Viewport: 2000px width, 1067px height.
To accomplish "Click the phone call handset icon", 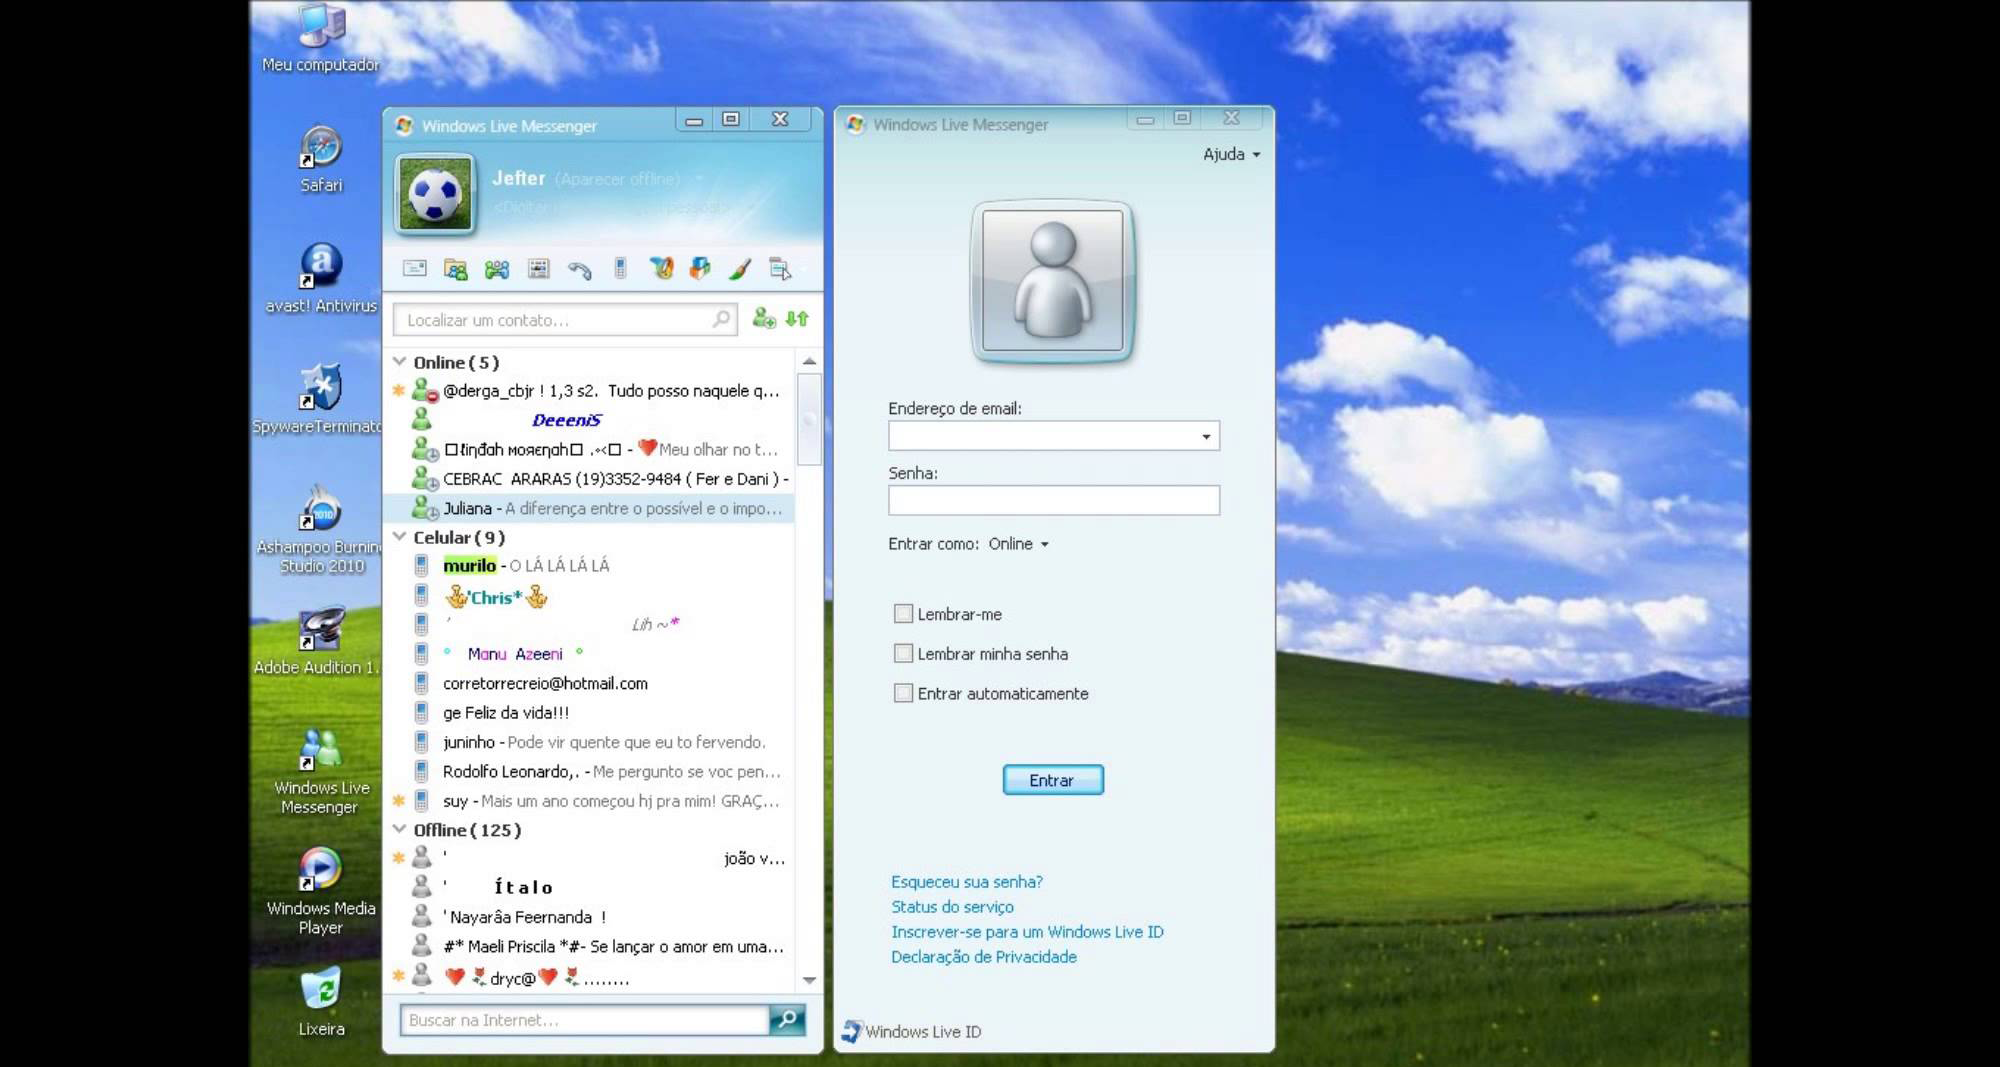I will pyautogui.click(x=579, y=269).
